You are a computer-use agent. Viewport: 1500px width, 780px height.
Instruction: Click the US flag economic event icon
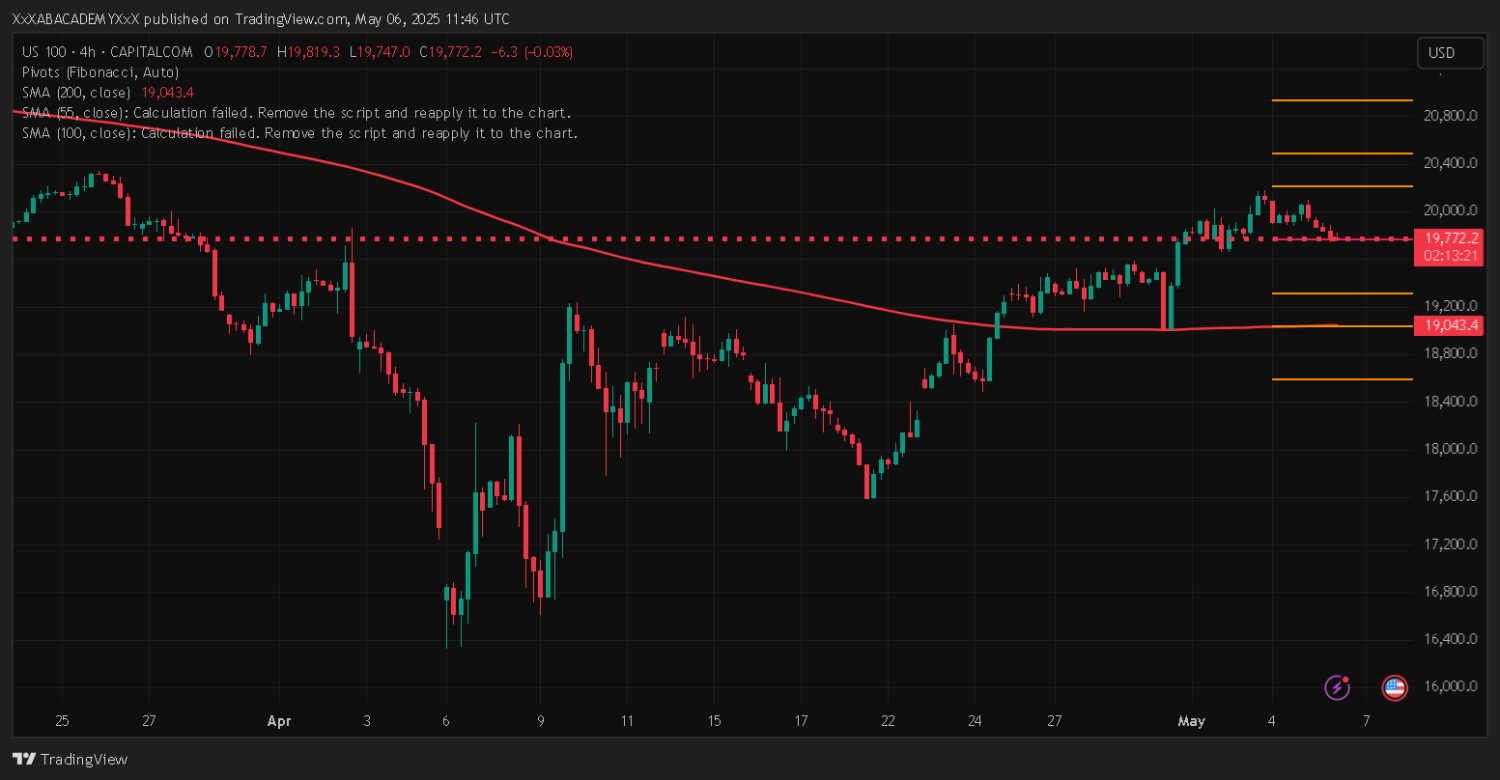pyautogui.click(x=1394, y=687)
